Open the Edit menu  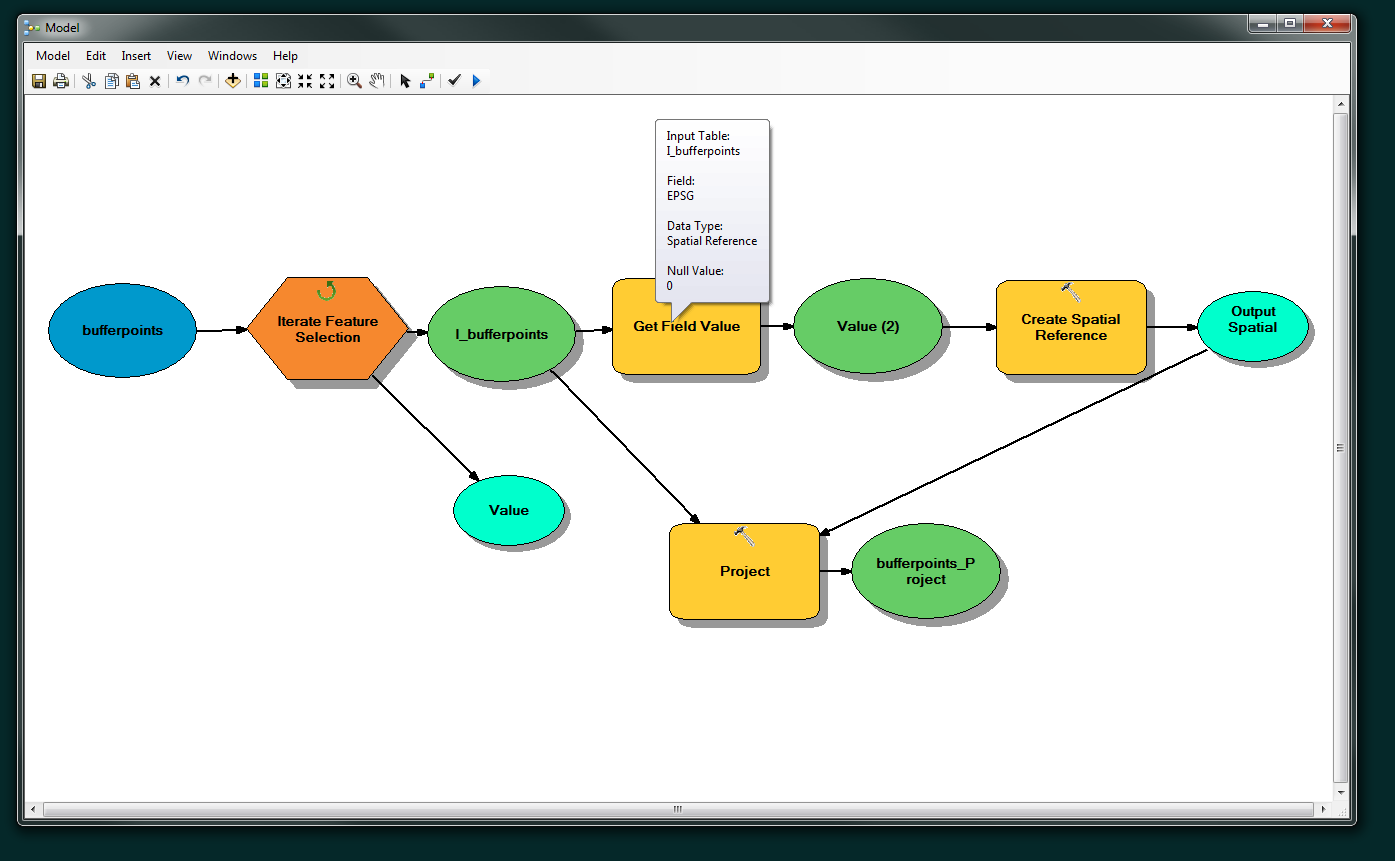click(96, 56)
